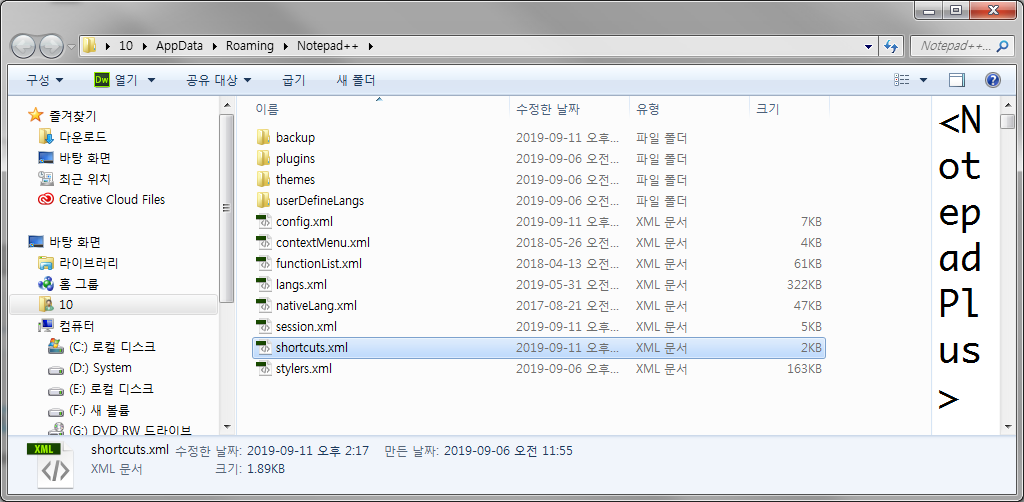Click the change view icon in toolbar
This screenshot has width=1024, height=502.
point(902,80)
